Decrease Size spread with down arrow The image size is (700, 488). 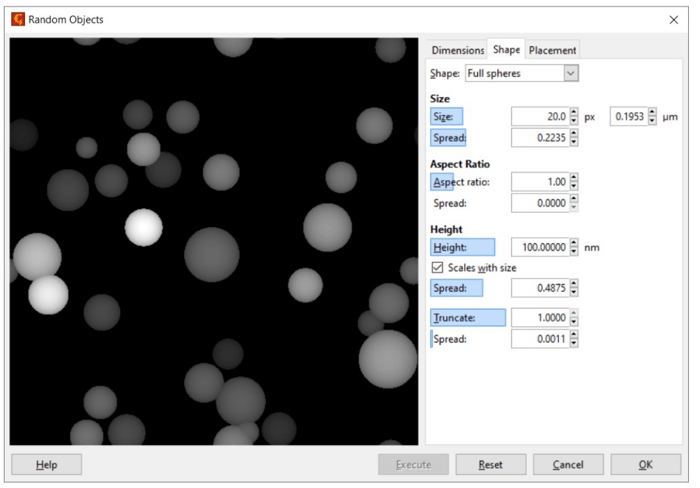(x=574, y=142)
